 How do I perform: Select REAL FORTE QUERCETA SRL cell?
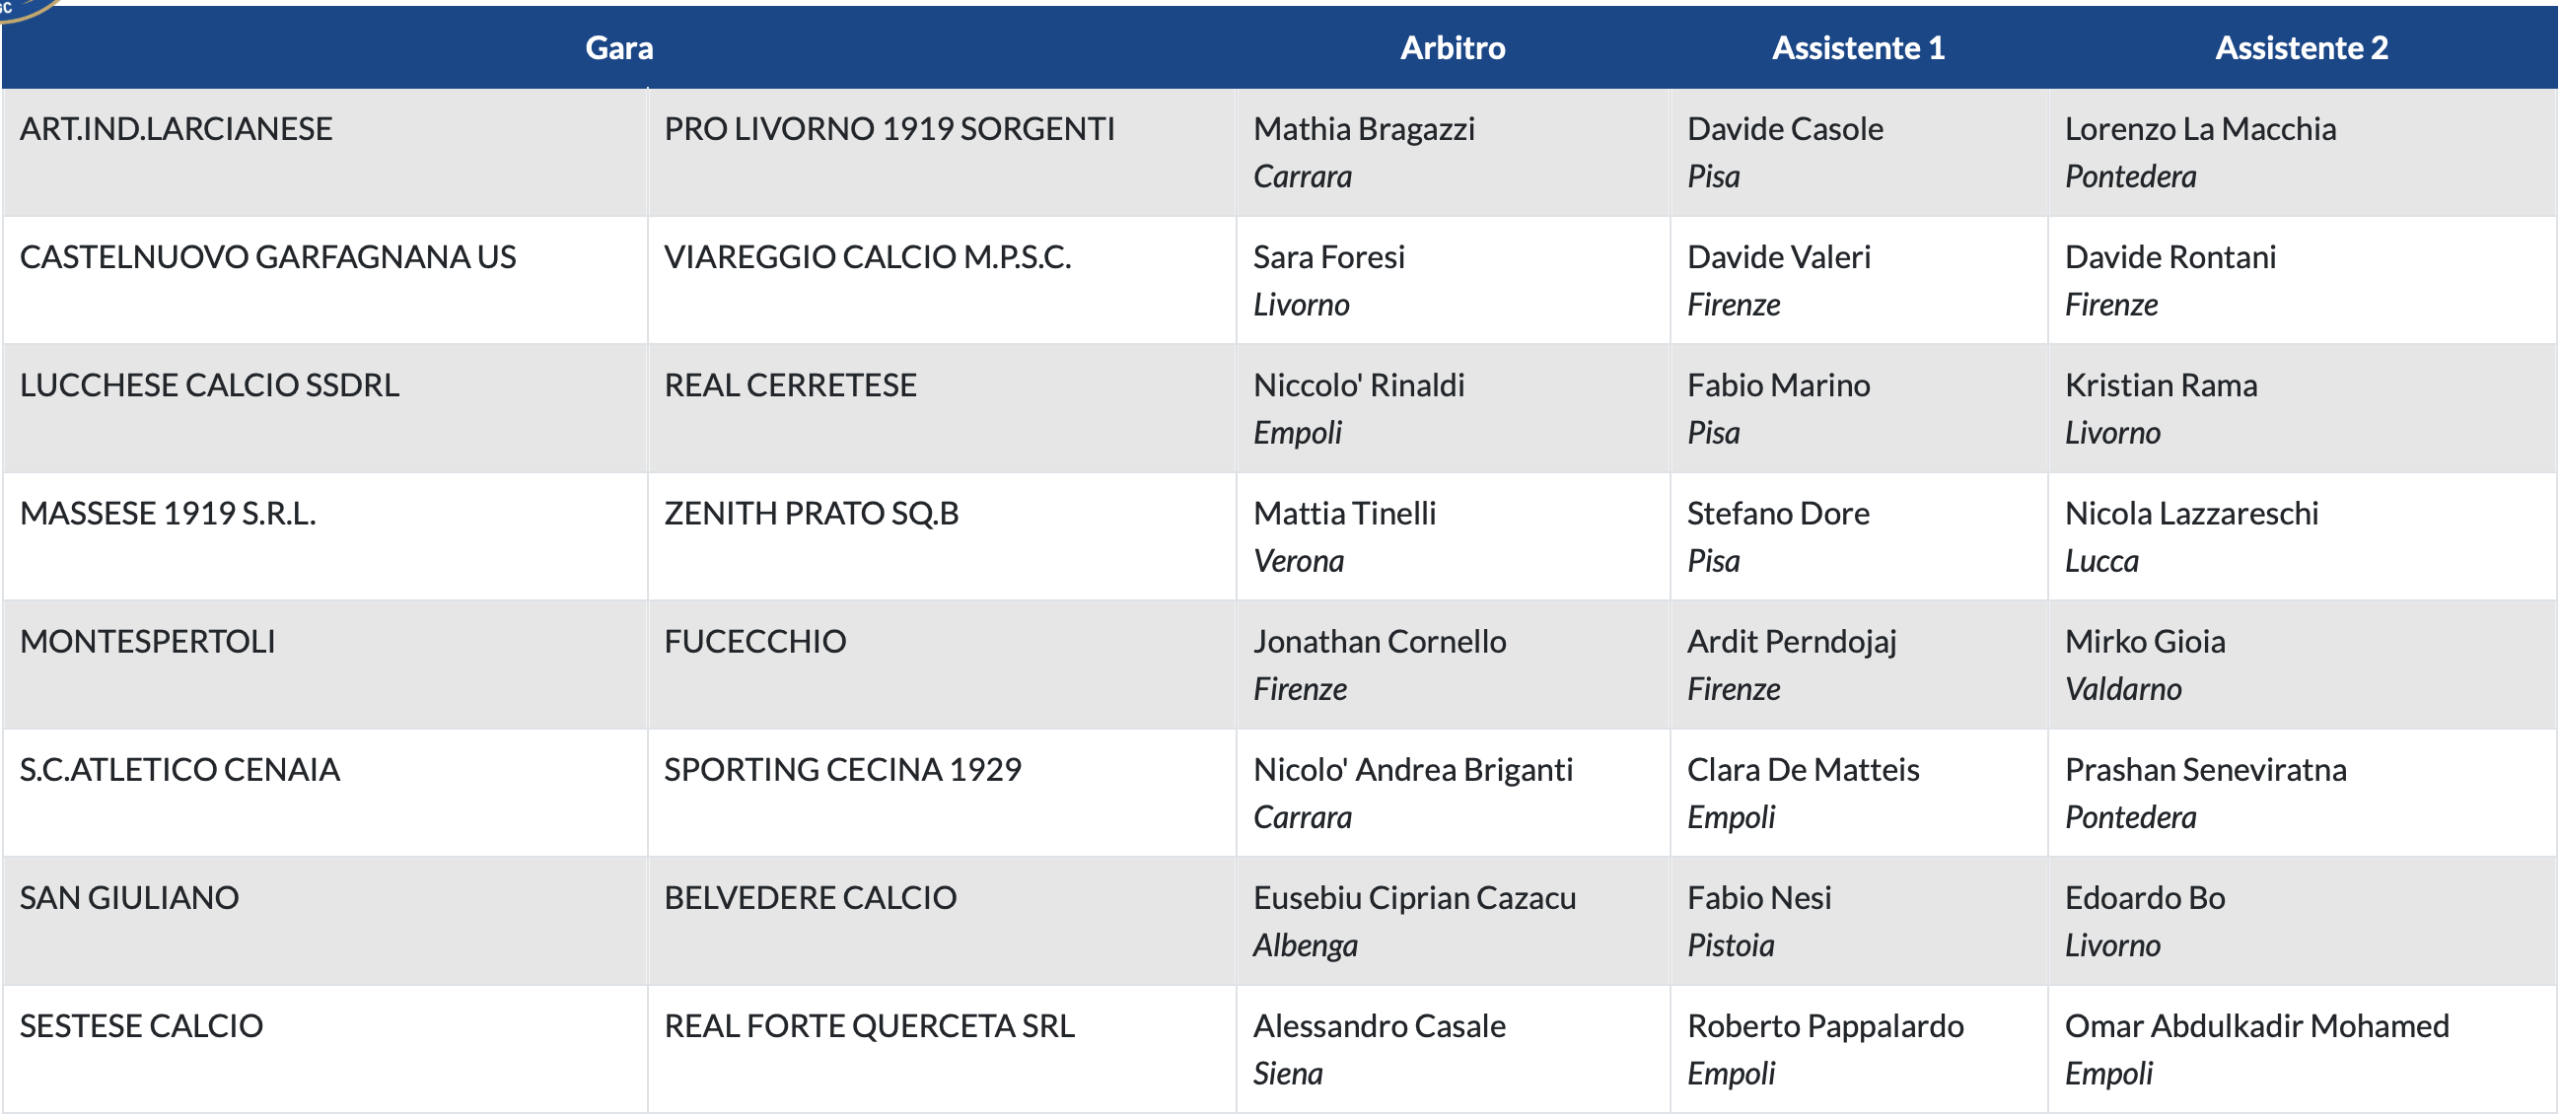(x=869, y=1025)
